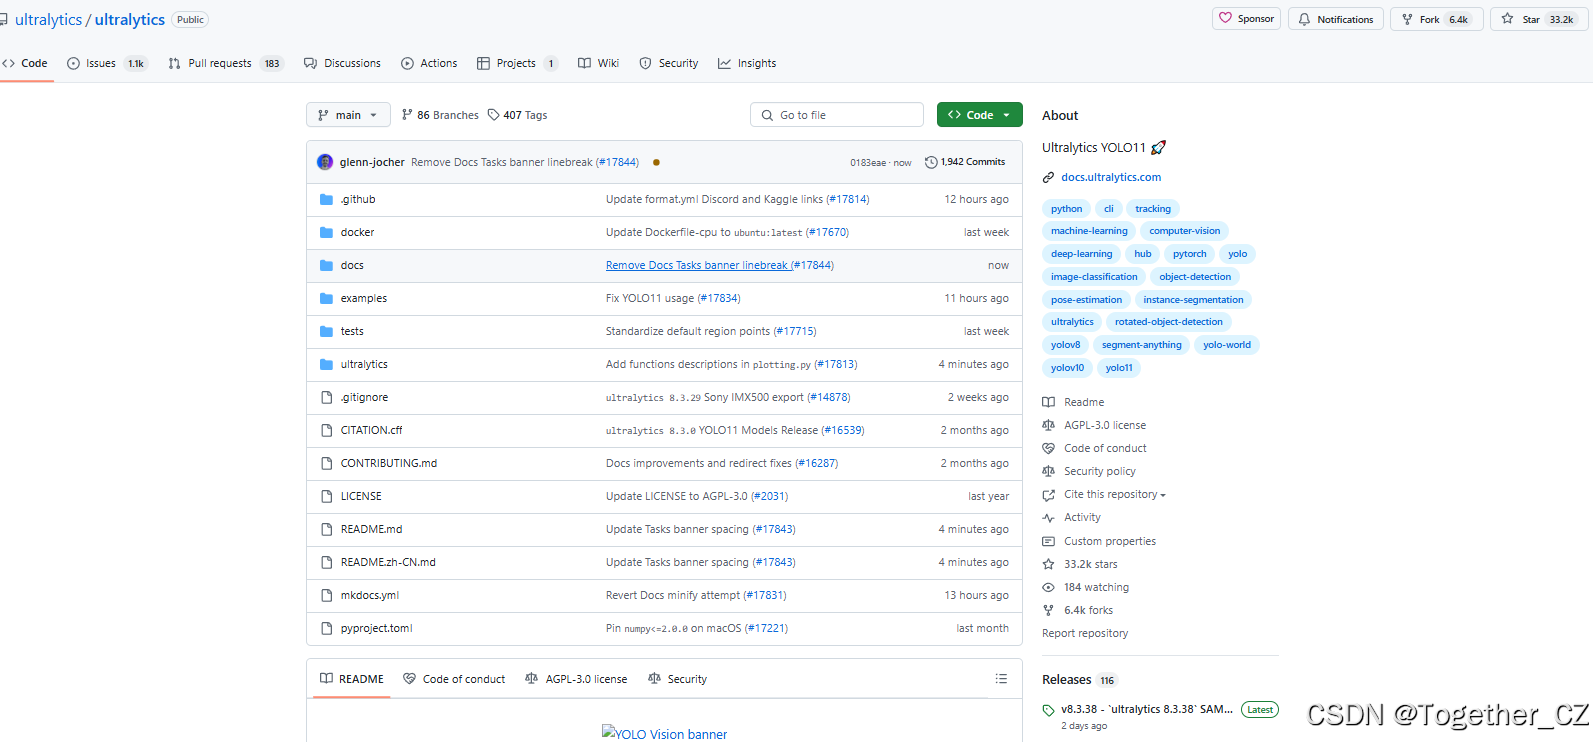This screenshot has height=742, width=1593.
Task: Open the Discussions tab
Action: point(343,63)
